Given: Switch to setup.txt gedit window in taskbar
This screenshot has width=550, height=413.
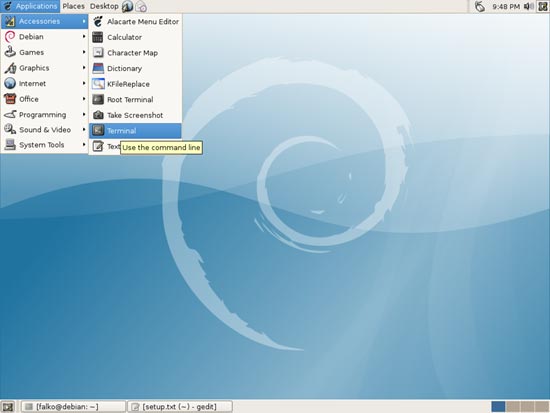Looking at the screenshot, I should 180,407.
